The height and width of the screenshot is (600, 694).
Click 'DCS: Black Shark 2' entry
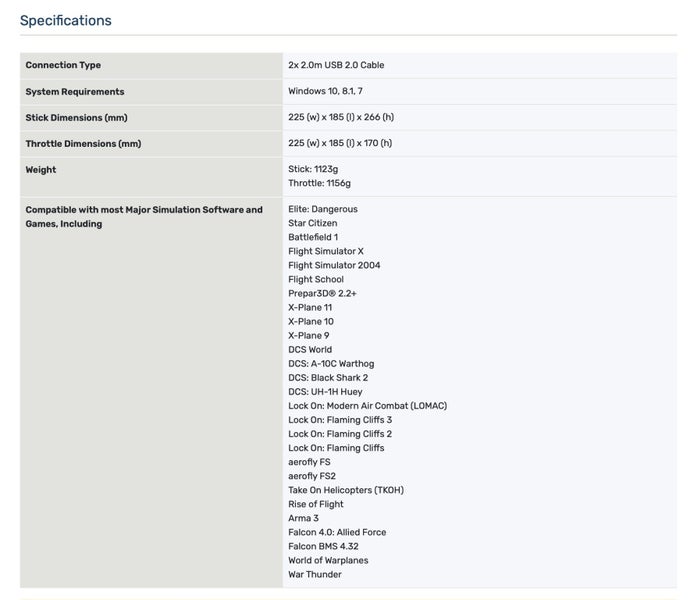pos(328,378)
